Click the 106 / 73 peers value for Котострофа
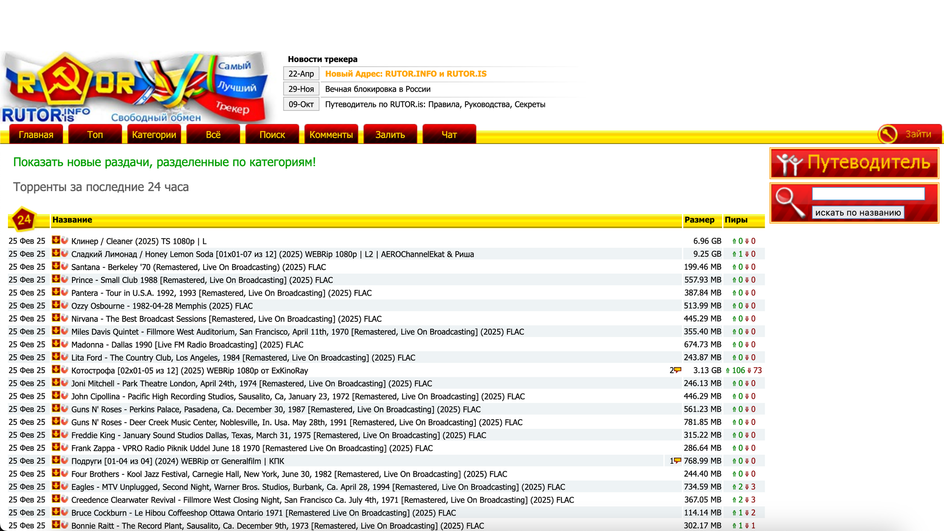This screenshot has width=944, height=531. coord(744,370)
